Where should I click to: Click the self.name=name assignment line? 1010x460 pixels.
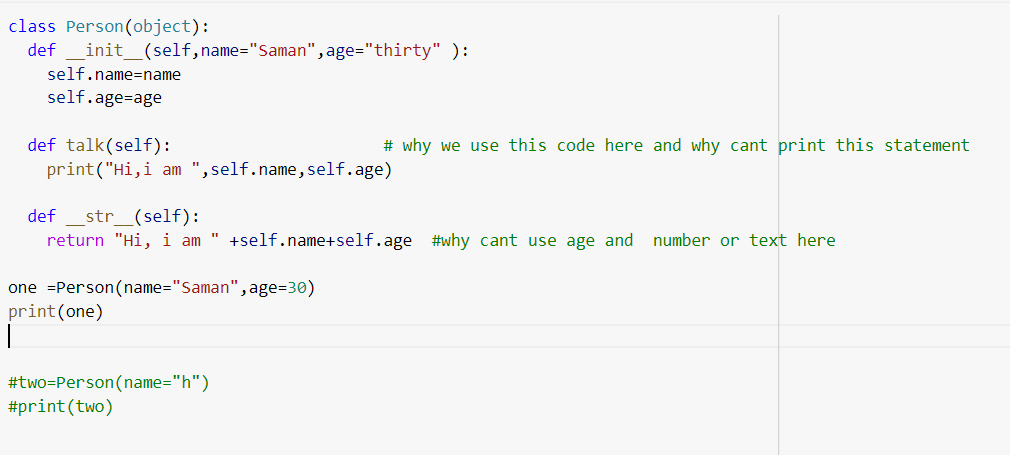point(114,75)
